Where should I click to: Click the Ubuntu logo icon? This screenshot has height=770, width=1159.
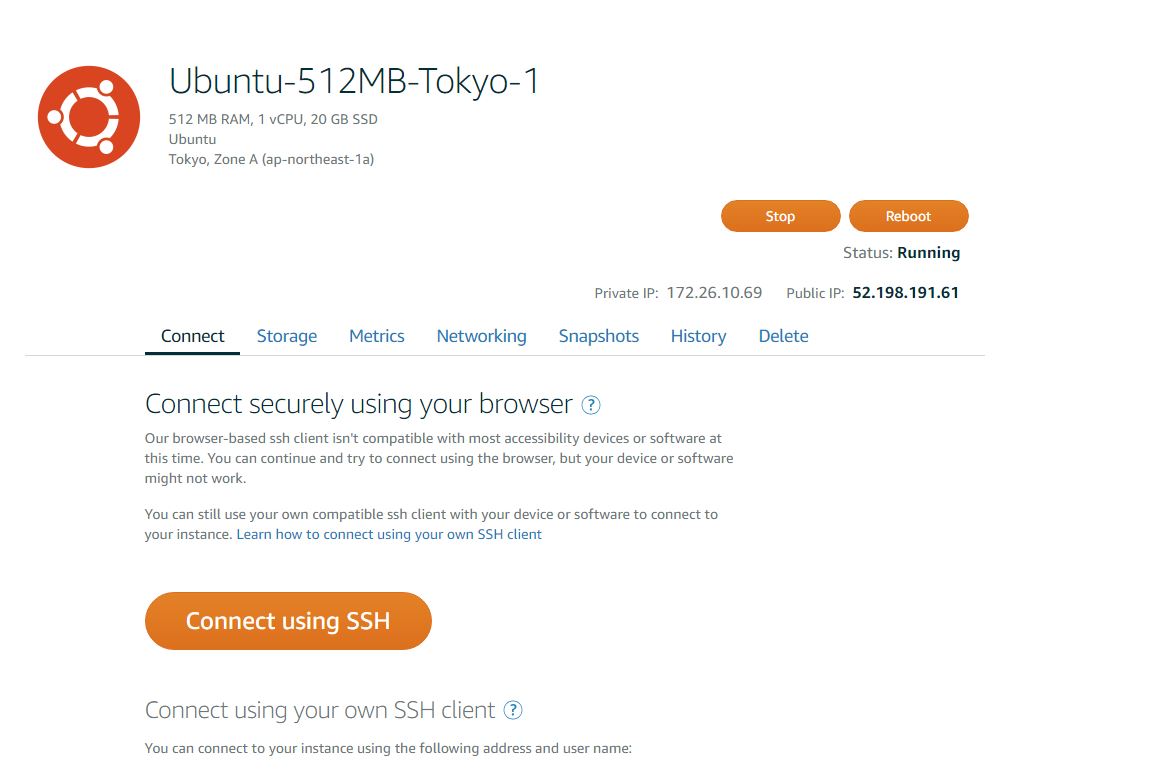pyautogui.click(x=89, y=117)
